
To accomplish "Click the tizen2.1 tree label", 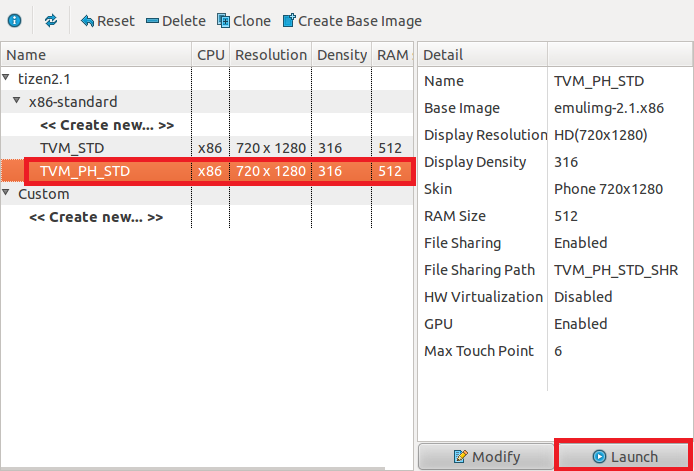I will tap(44, 79).
